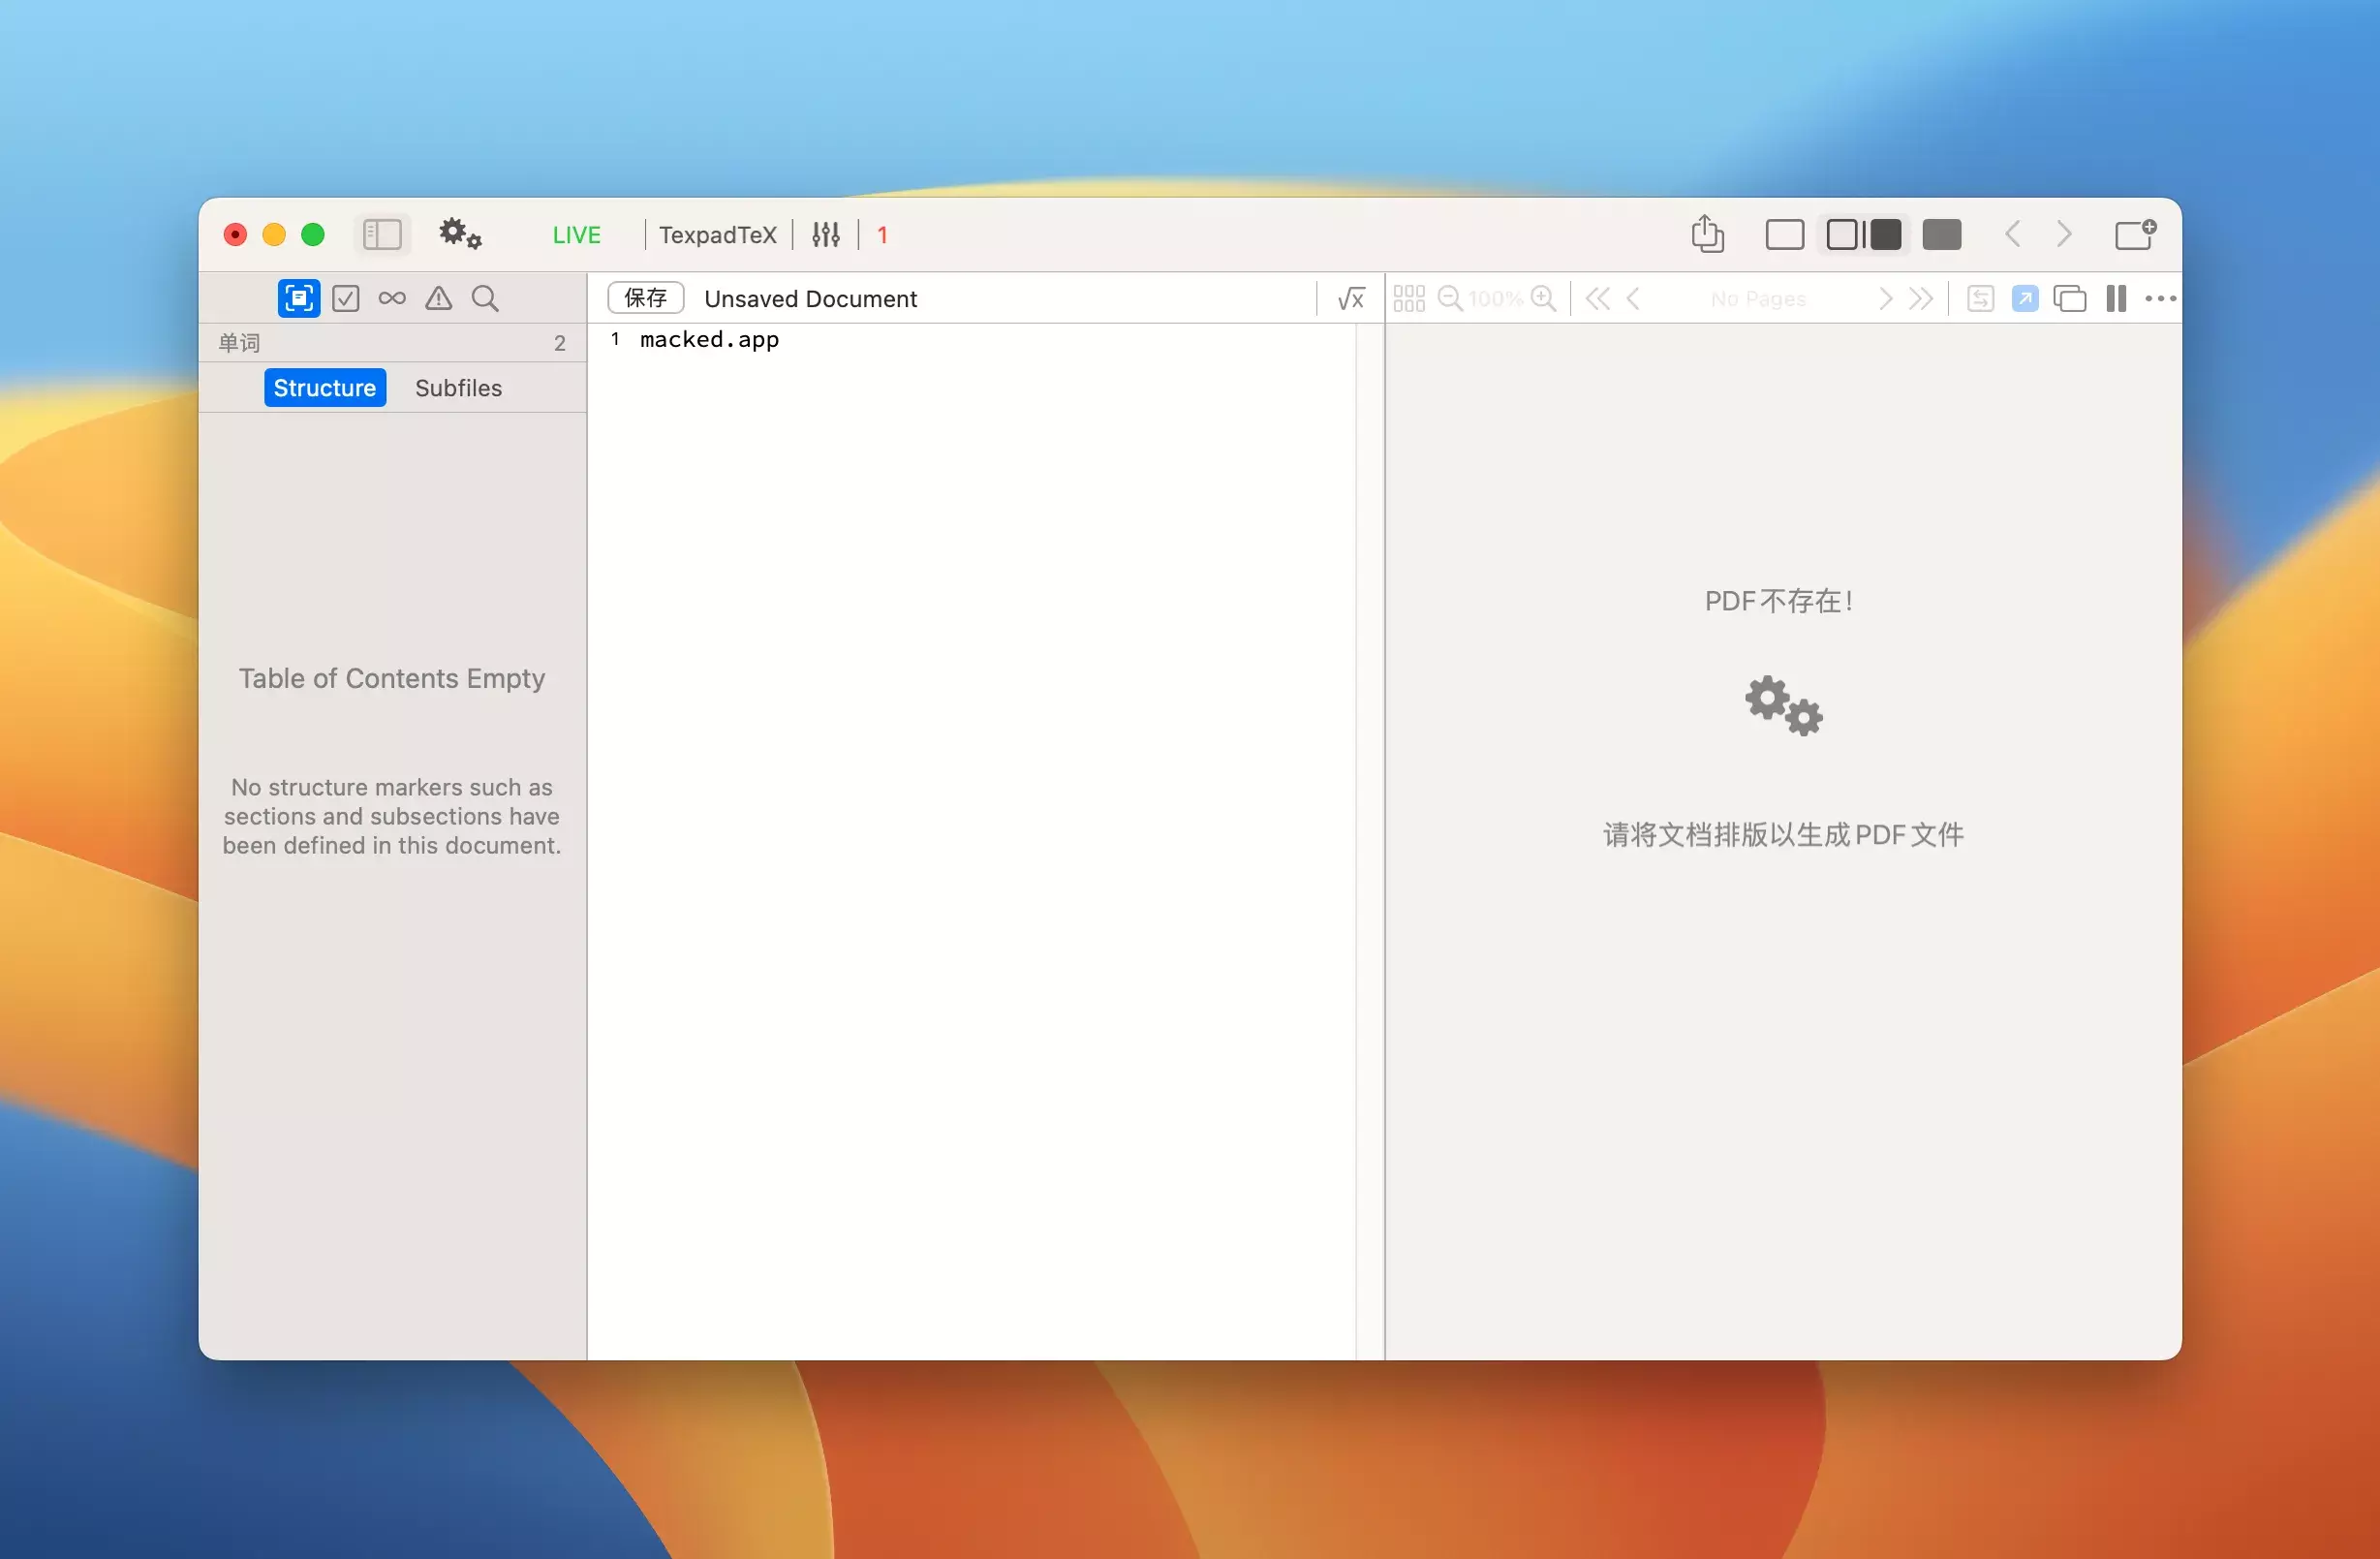
Task: Toggle LIVE typesetting mode
Action: point(576,235)
